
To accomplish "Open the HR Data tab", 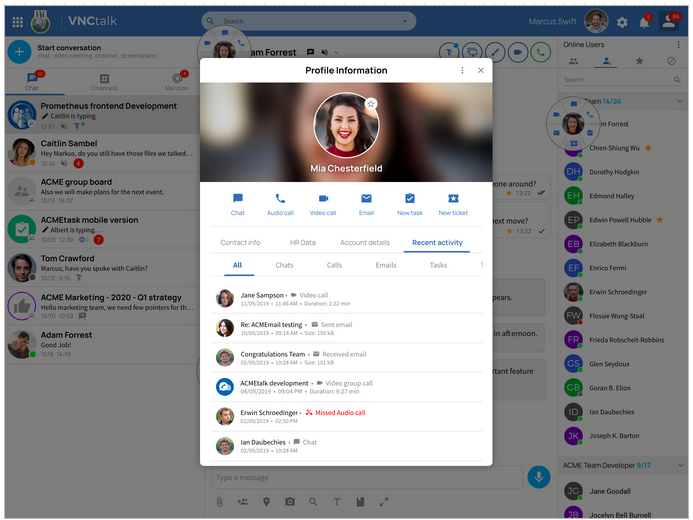I will point(303,243).
